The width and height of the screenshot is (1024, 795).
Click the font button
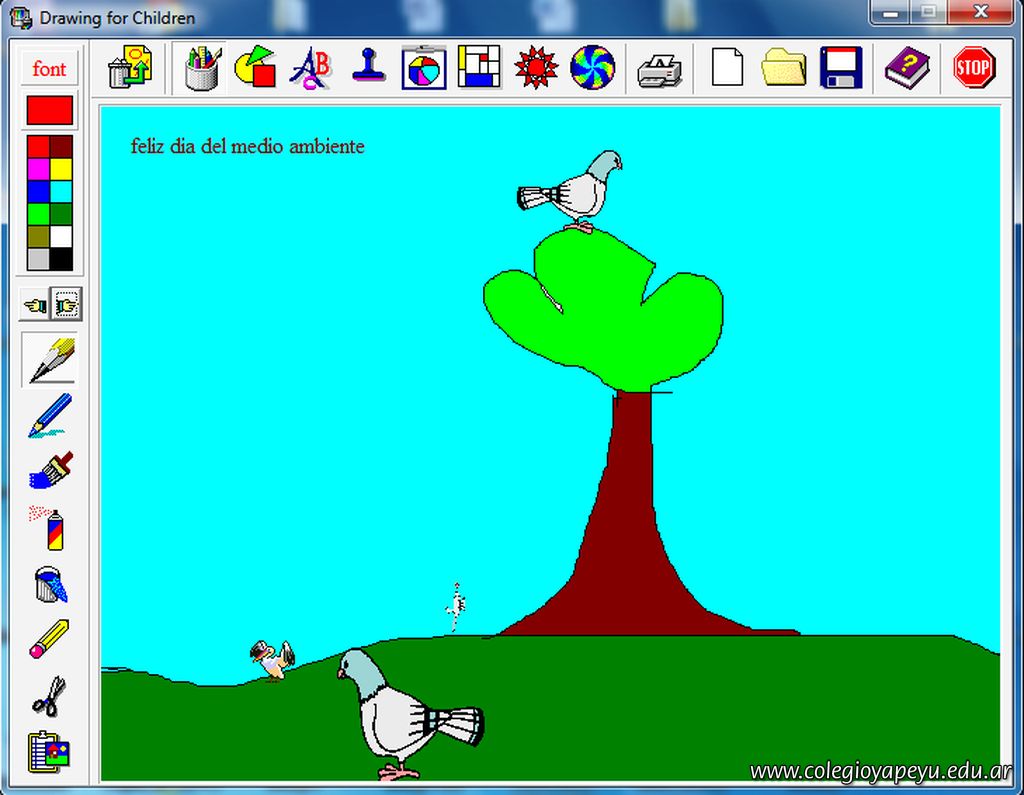click(x=49, y=69)
